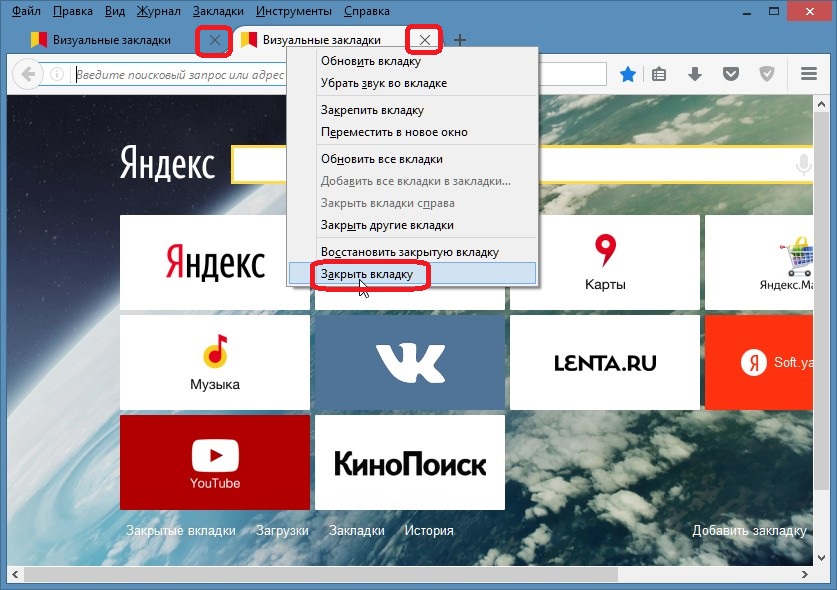Maximize the browser window
Viewport: 837px width, 590px height.
tap(773, 11)
